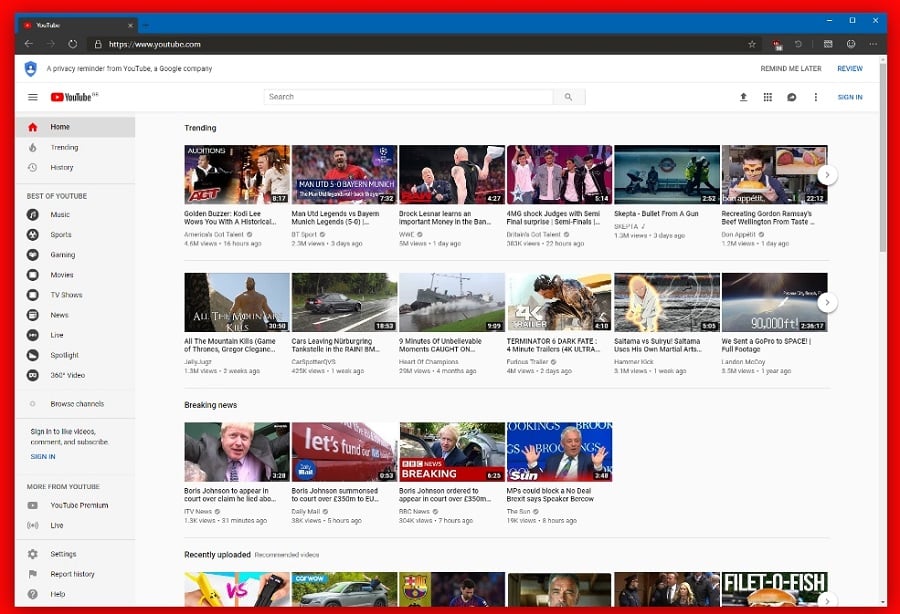Click SIGN IN link in sidebar
Screen dimensions: 900x614
[43, 457]
